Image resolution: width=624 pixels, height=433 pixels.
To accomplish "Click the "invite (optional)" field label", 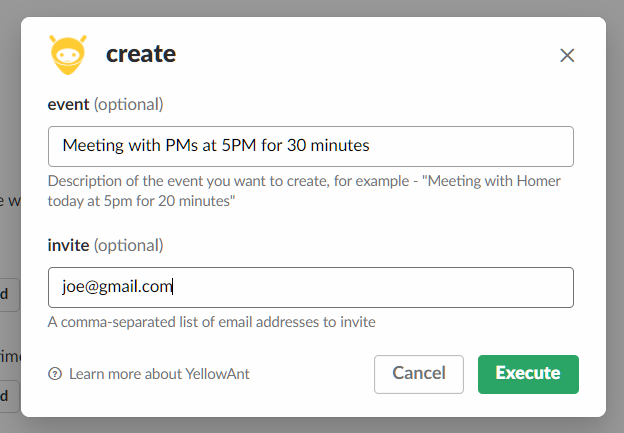I will tap(105, 245).
